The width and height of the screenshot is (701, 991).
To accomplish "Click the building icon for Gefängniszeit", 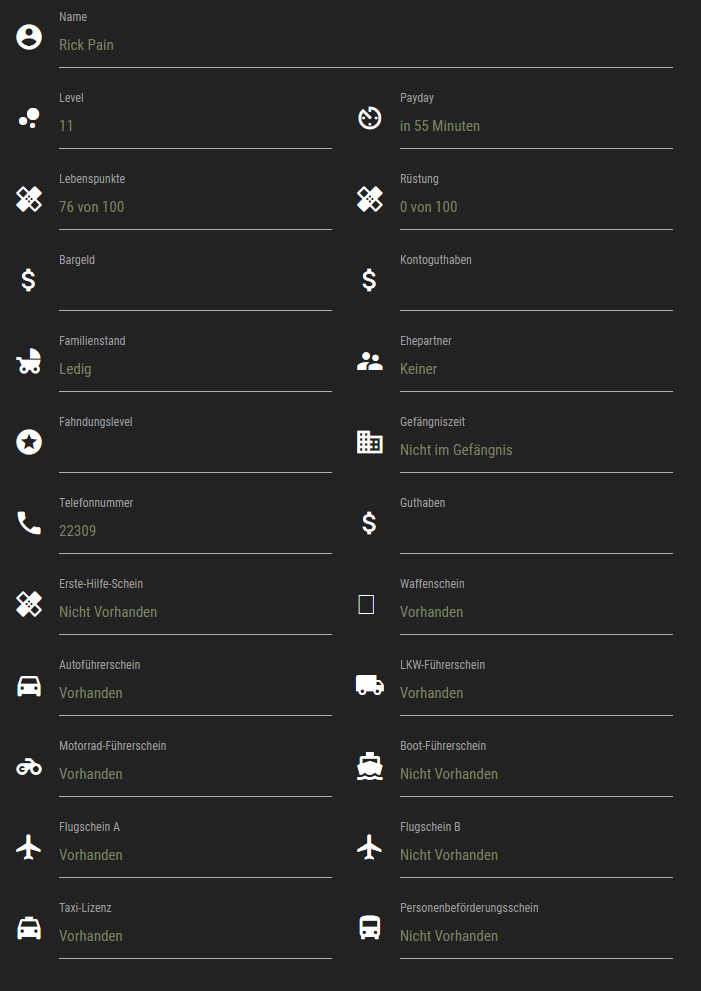I will click(x=370, y=442).
